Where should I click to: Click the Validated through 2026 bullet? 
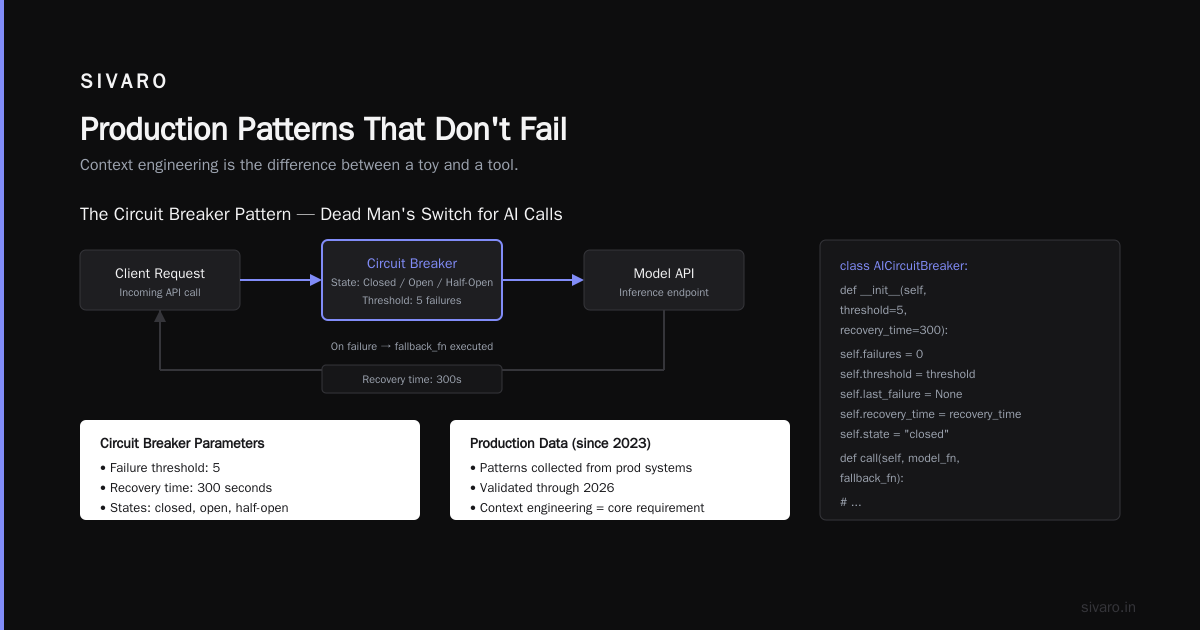544,488
